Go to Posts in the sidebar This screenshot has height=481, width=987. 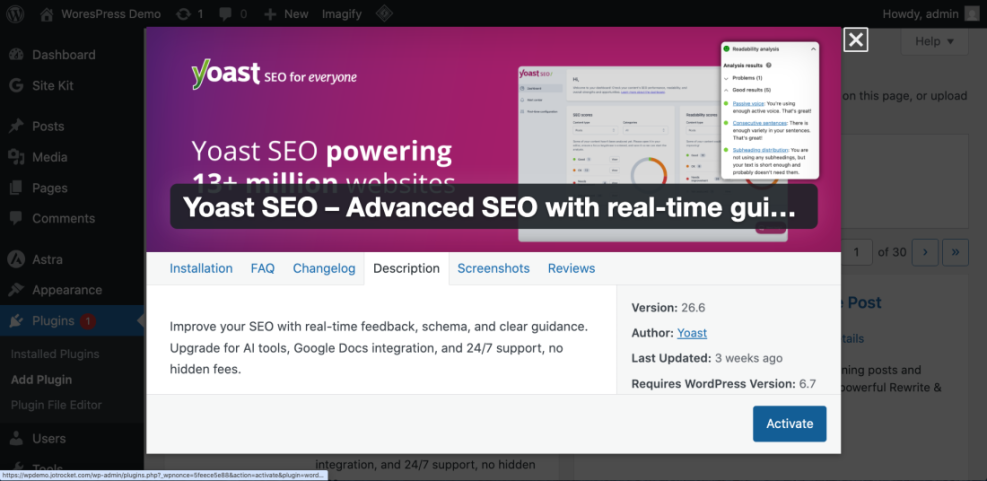(48, 127)
